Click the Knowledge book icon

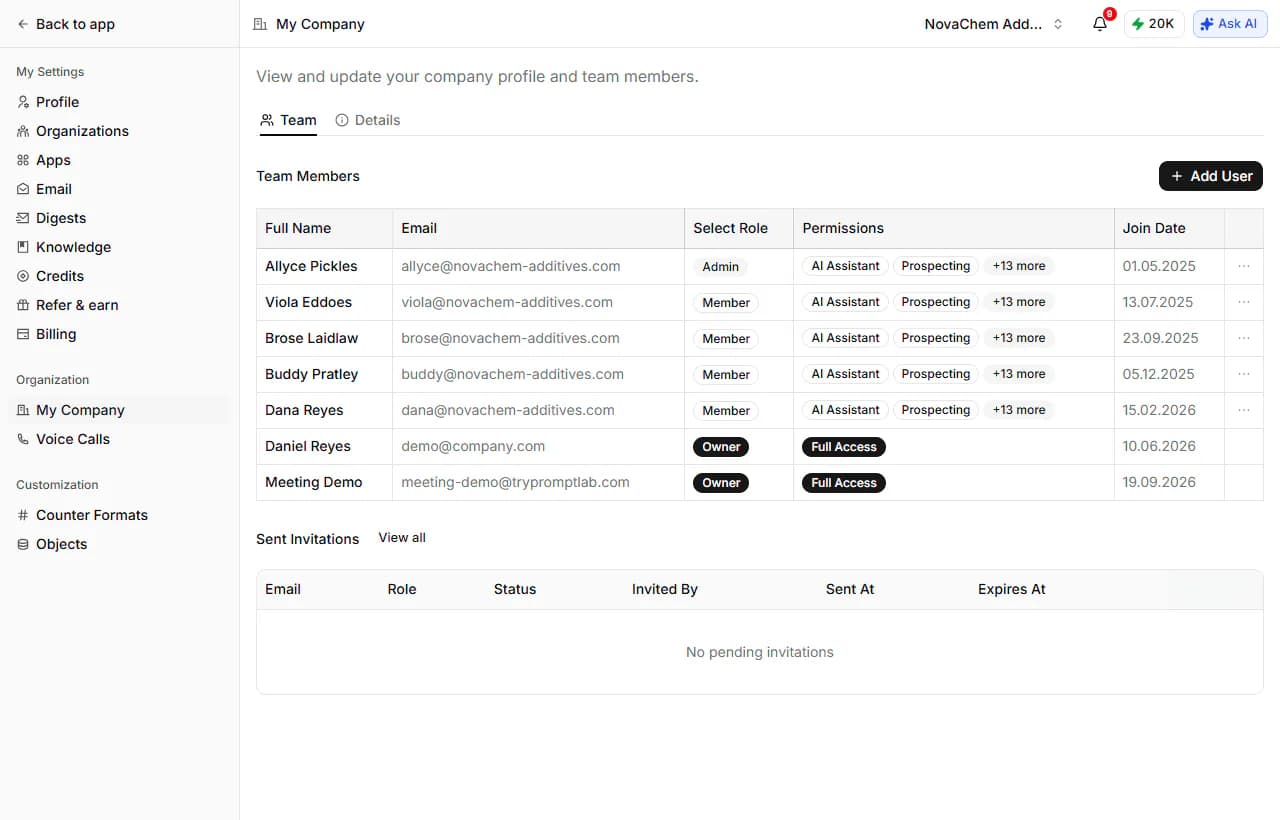[23, 247]
